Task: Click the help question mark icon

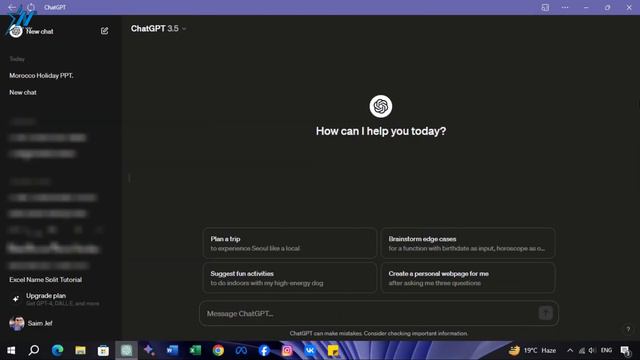Action: coord(628,329)
